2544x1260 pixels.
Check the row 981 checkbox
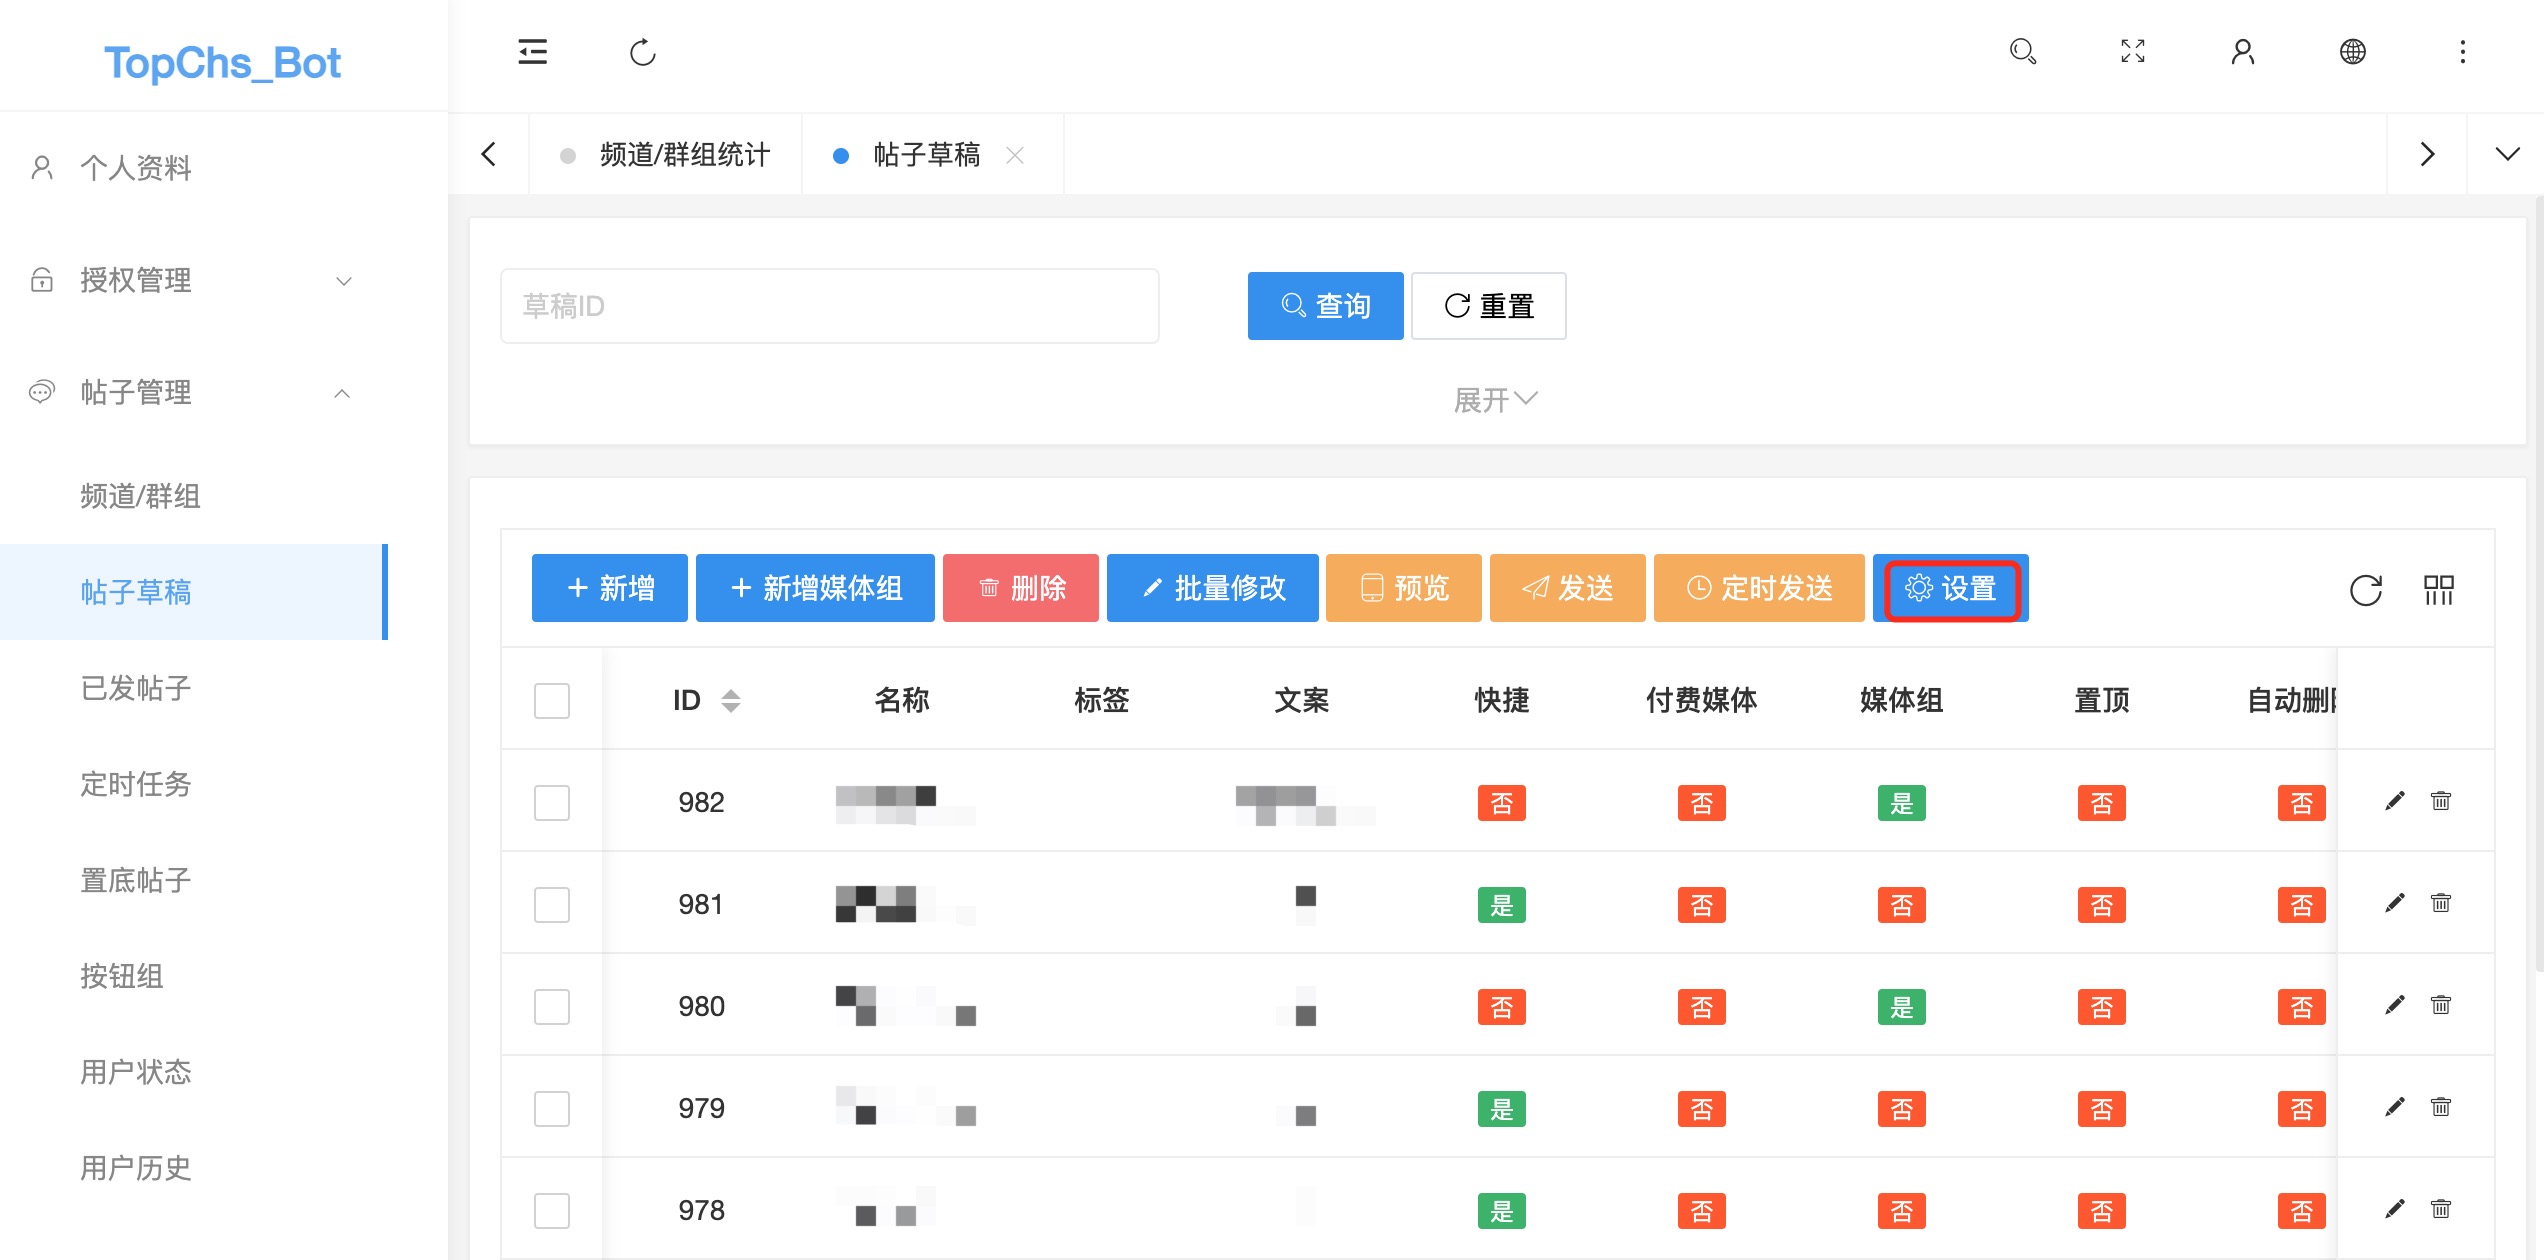click(552, 905)
